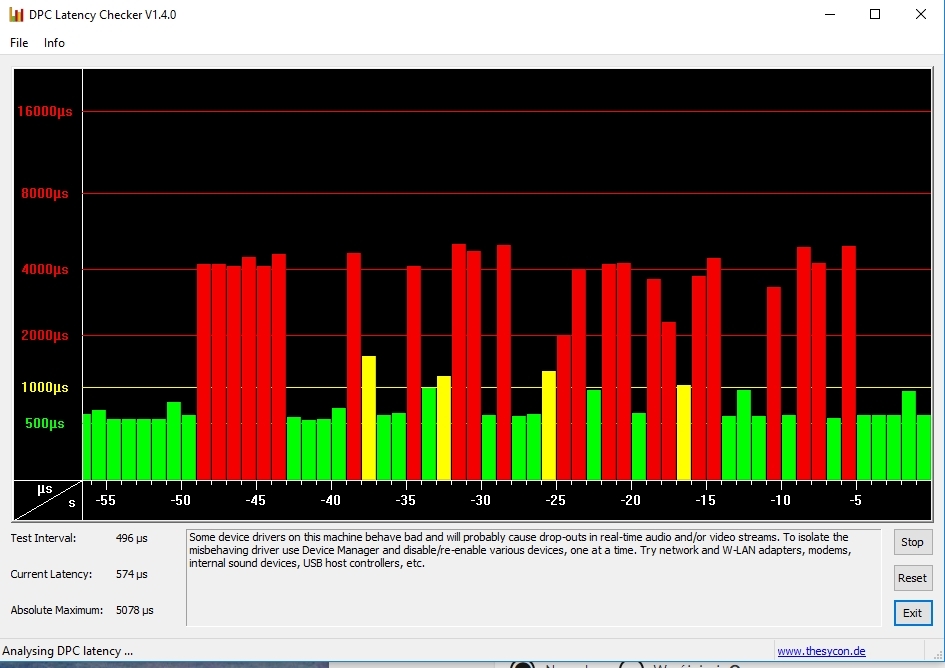
Task: Click the -5 seconds axis marker
Action: 855,500
